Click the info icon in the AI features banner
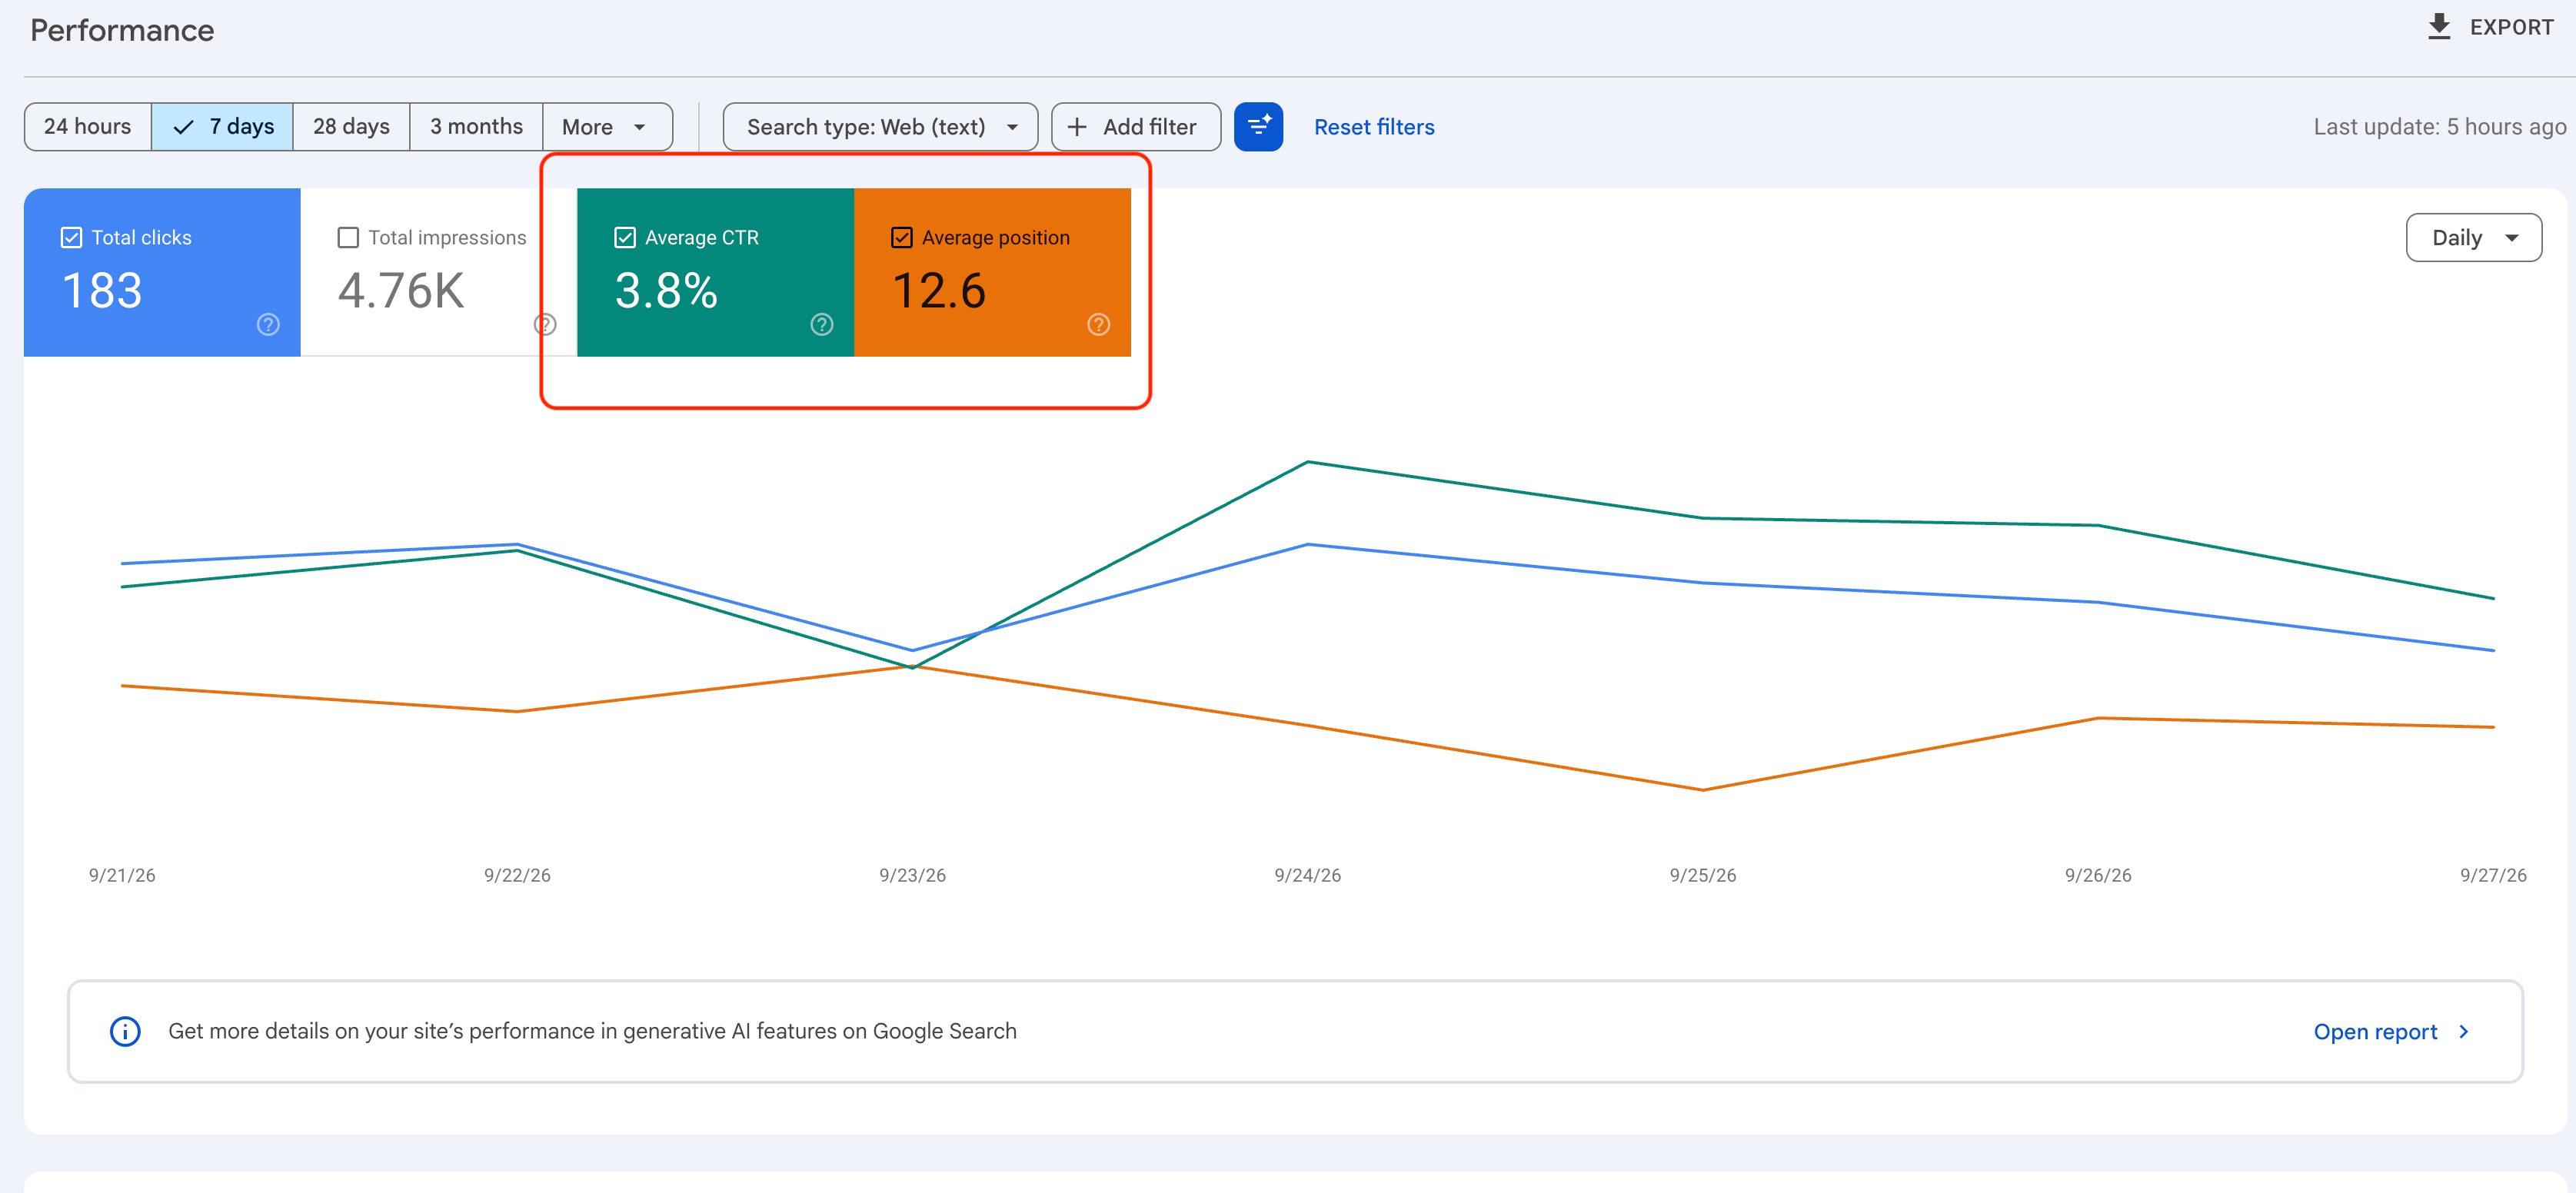The height and width of the screenshot is (1193, 2576). 125,1031
